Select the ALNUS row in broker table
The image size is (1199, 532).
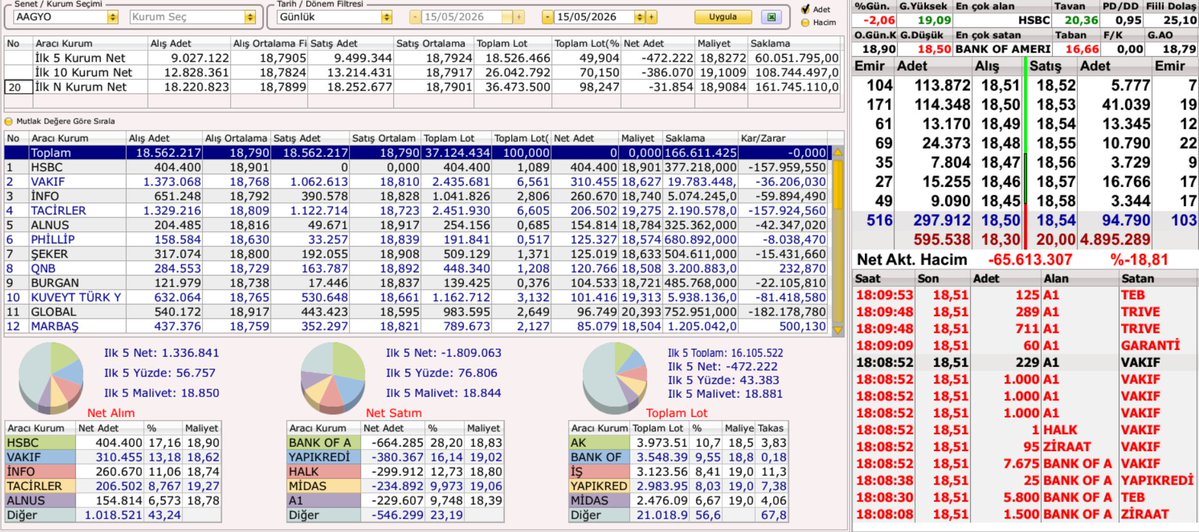[x=417, y=225]
